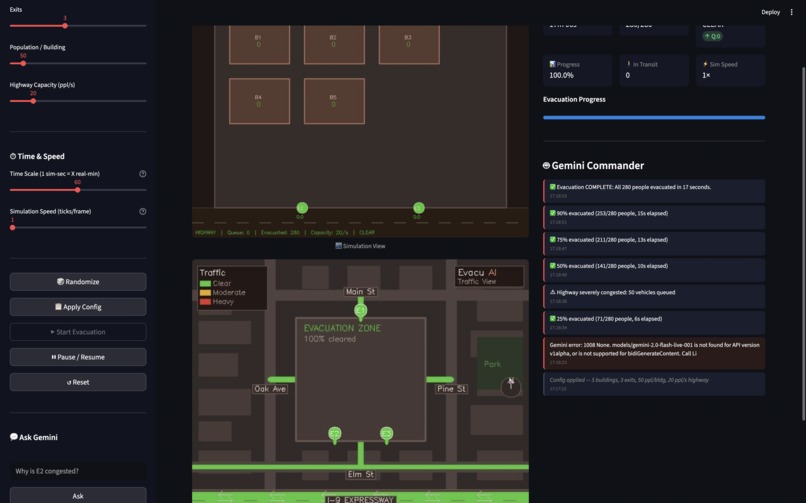Click the Time & Speed section heading
Image resolution: width=806 pixels, height=503 pixels.
(x=37, y=156)
